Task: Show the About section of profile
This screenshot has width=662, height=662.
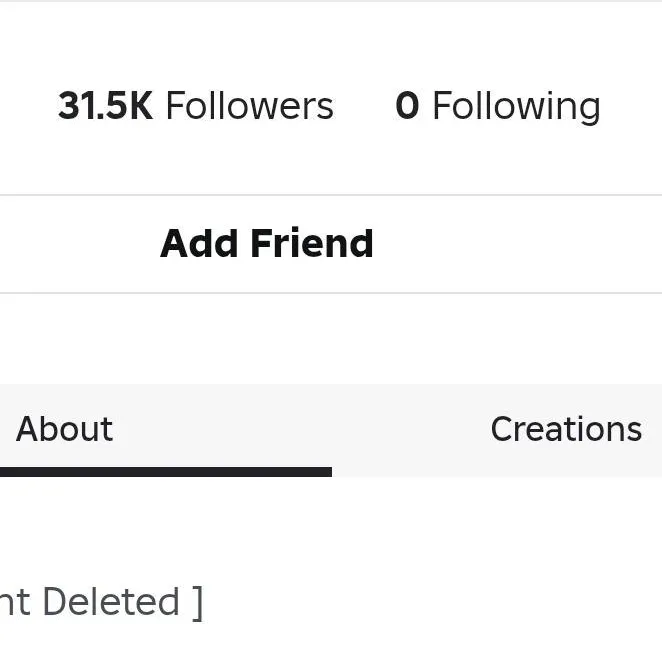Action: click(x=65, y=429)
